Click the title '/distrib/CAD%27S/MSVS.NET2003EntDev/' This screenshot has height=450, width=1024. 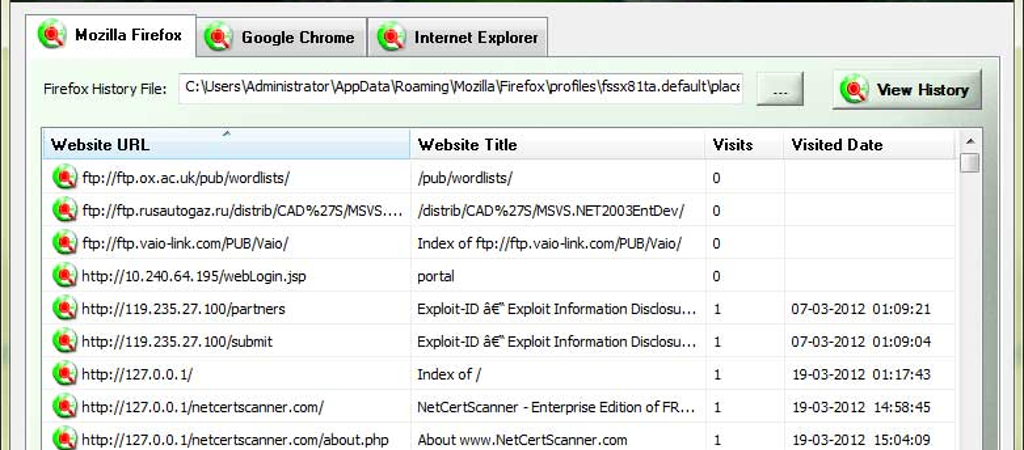551,210
